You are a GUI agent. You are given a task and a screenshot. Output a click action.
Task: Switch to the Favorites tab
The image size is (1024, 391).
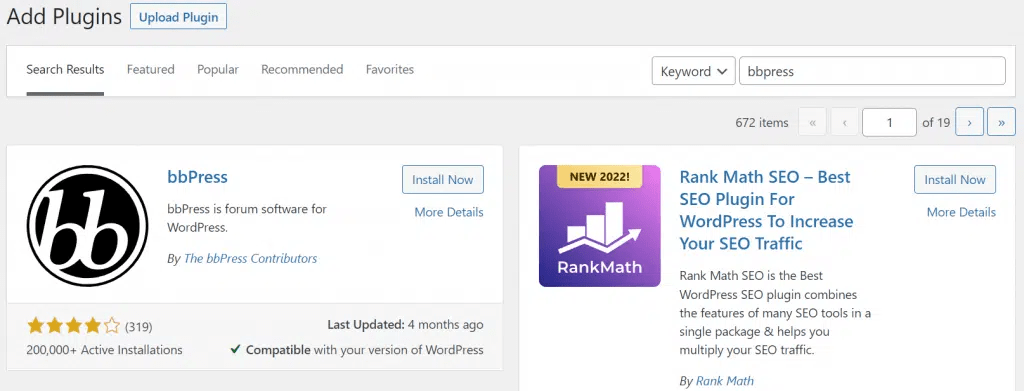pyautogui.click(x=390, y=69)
